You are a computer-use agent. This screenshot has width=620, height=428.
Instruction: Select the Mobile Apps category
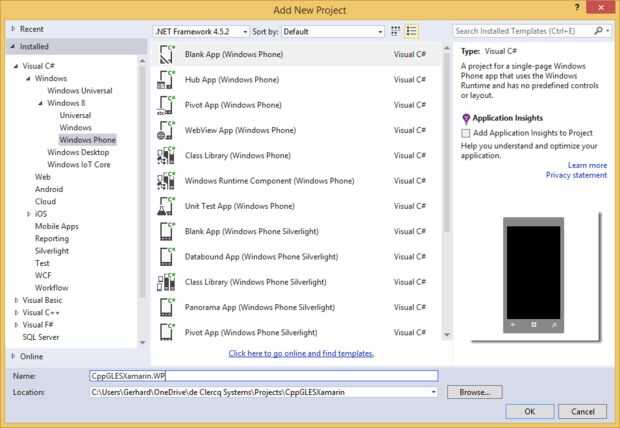57,226
